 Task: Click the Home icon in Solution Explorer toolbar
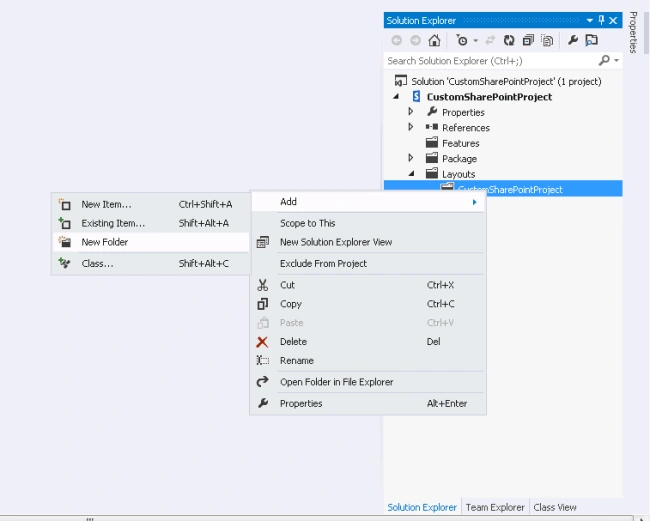434,41
